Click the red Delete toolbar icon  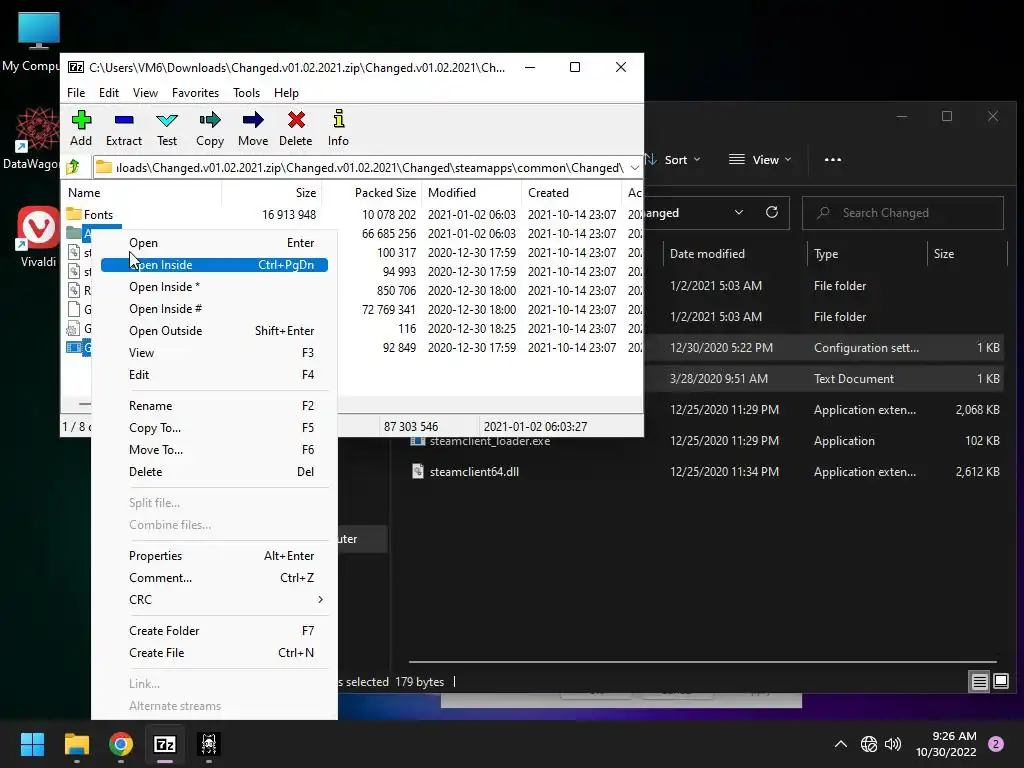tap(296, 128)
